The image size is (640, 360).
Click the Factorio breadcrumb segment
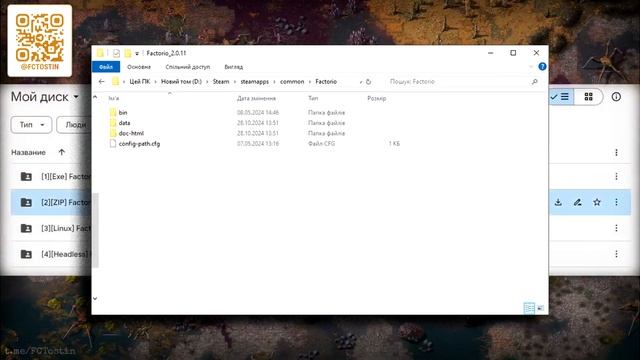[x=326, y=82]
